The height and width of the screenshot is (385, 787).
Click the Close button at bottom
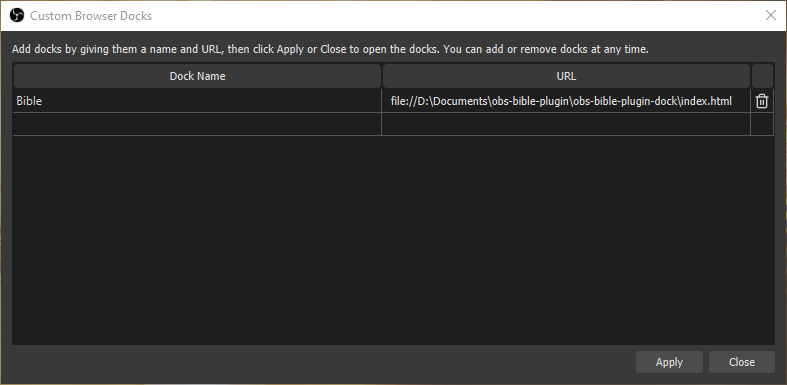point(741,362)
